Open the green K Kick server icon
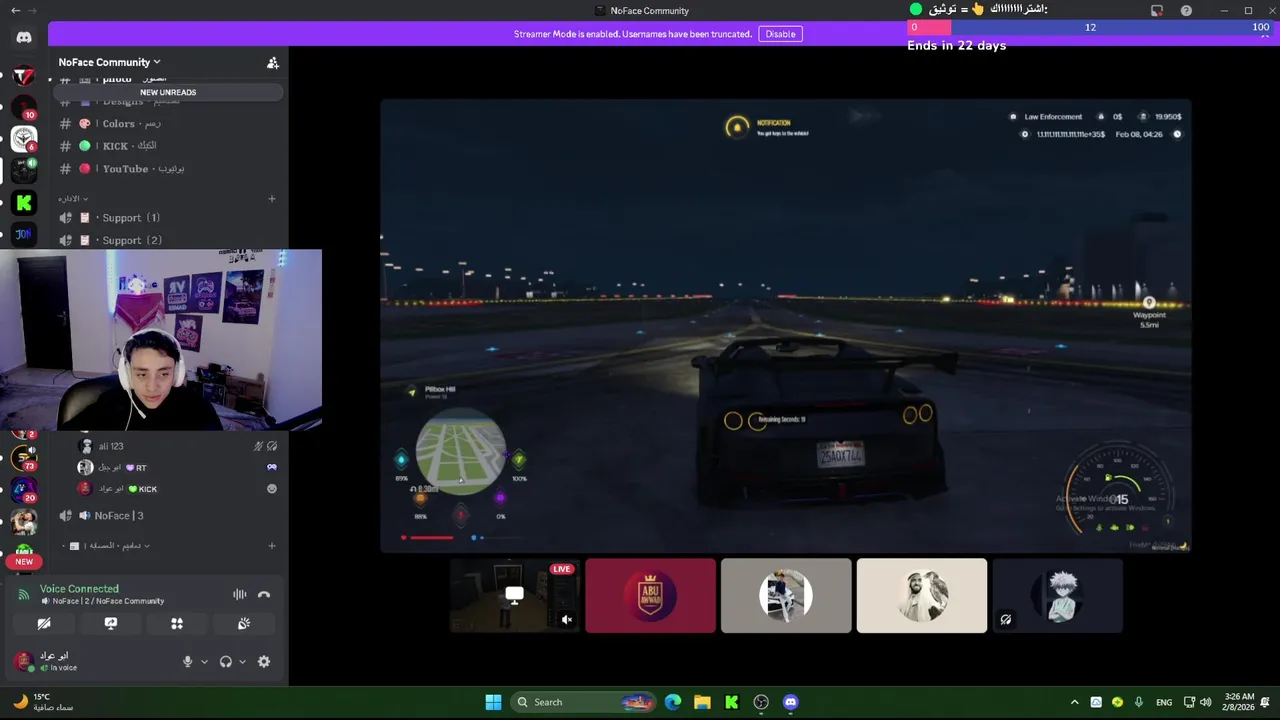The image size is (1280, 720). (24, 202)
